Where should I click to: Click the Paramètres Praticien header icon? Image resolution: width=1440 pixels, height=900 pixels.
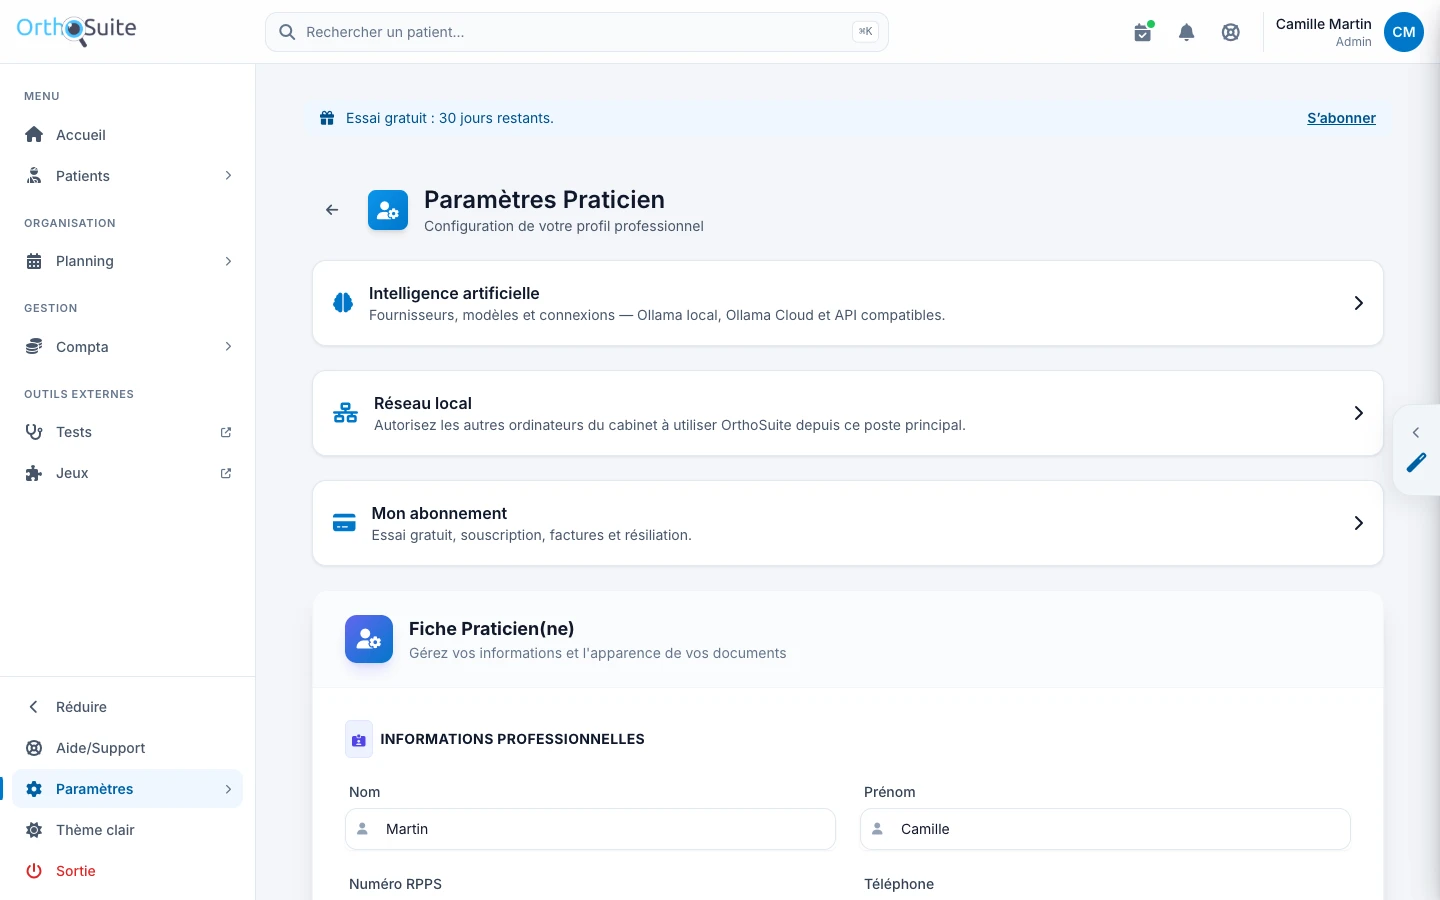tap(388, 210)
